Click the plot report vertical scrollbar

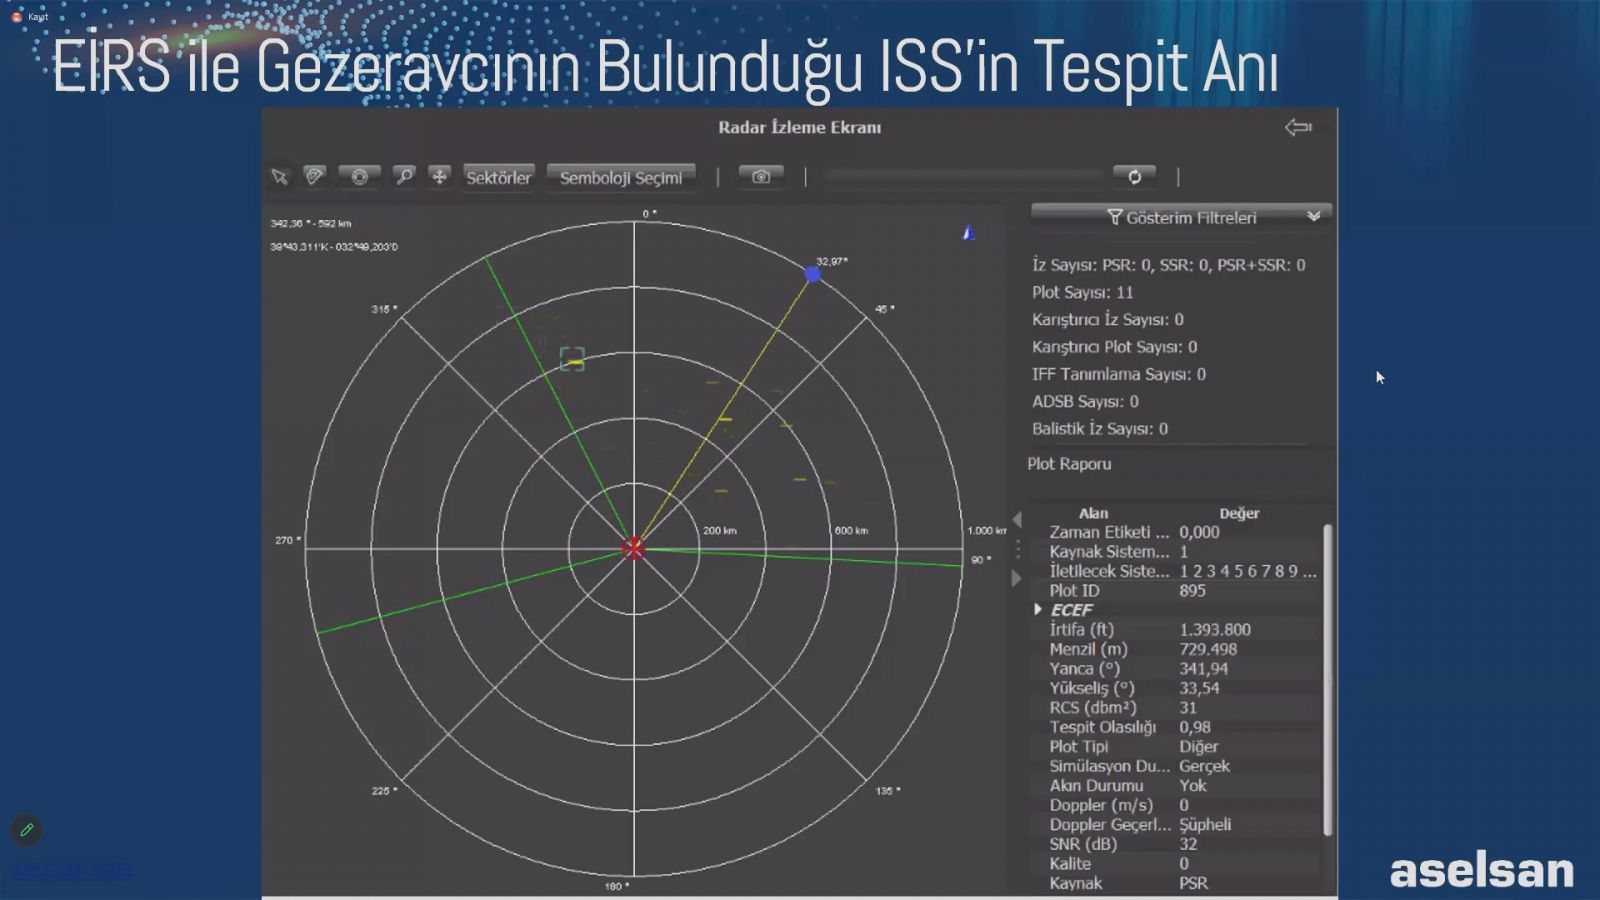(1327, 680)
